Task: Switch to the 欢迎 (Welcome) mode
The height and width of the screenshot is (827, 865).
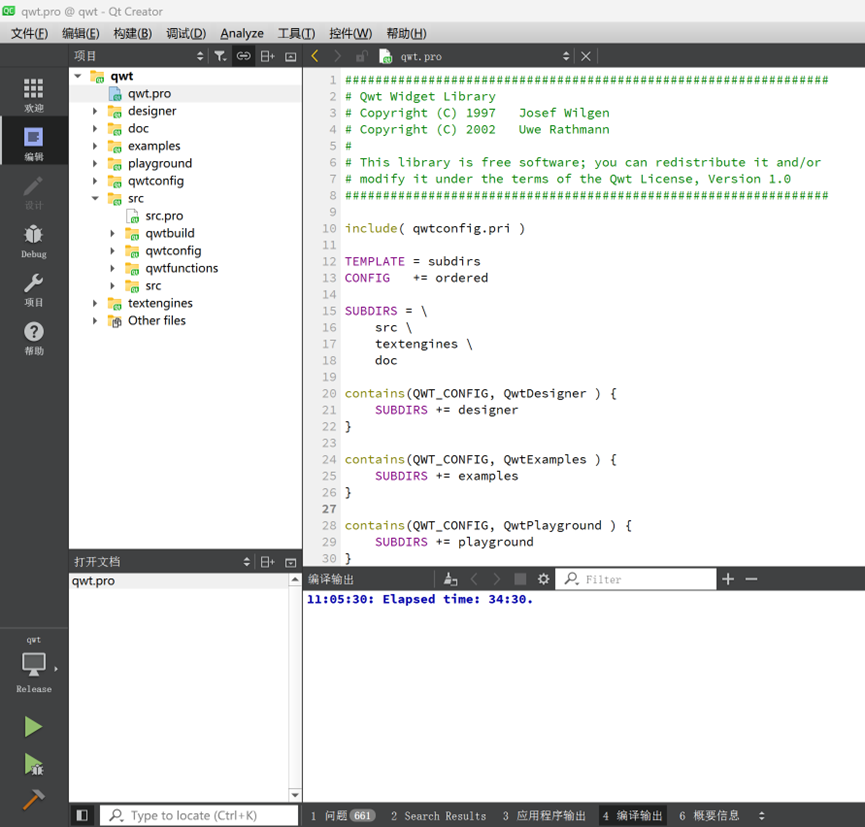Action: coord(34,95)
